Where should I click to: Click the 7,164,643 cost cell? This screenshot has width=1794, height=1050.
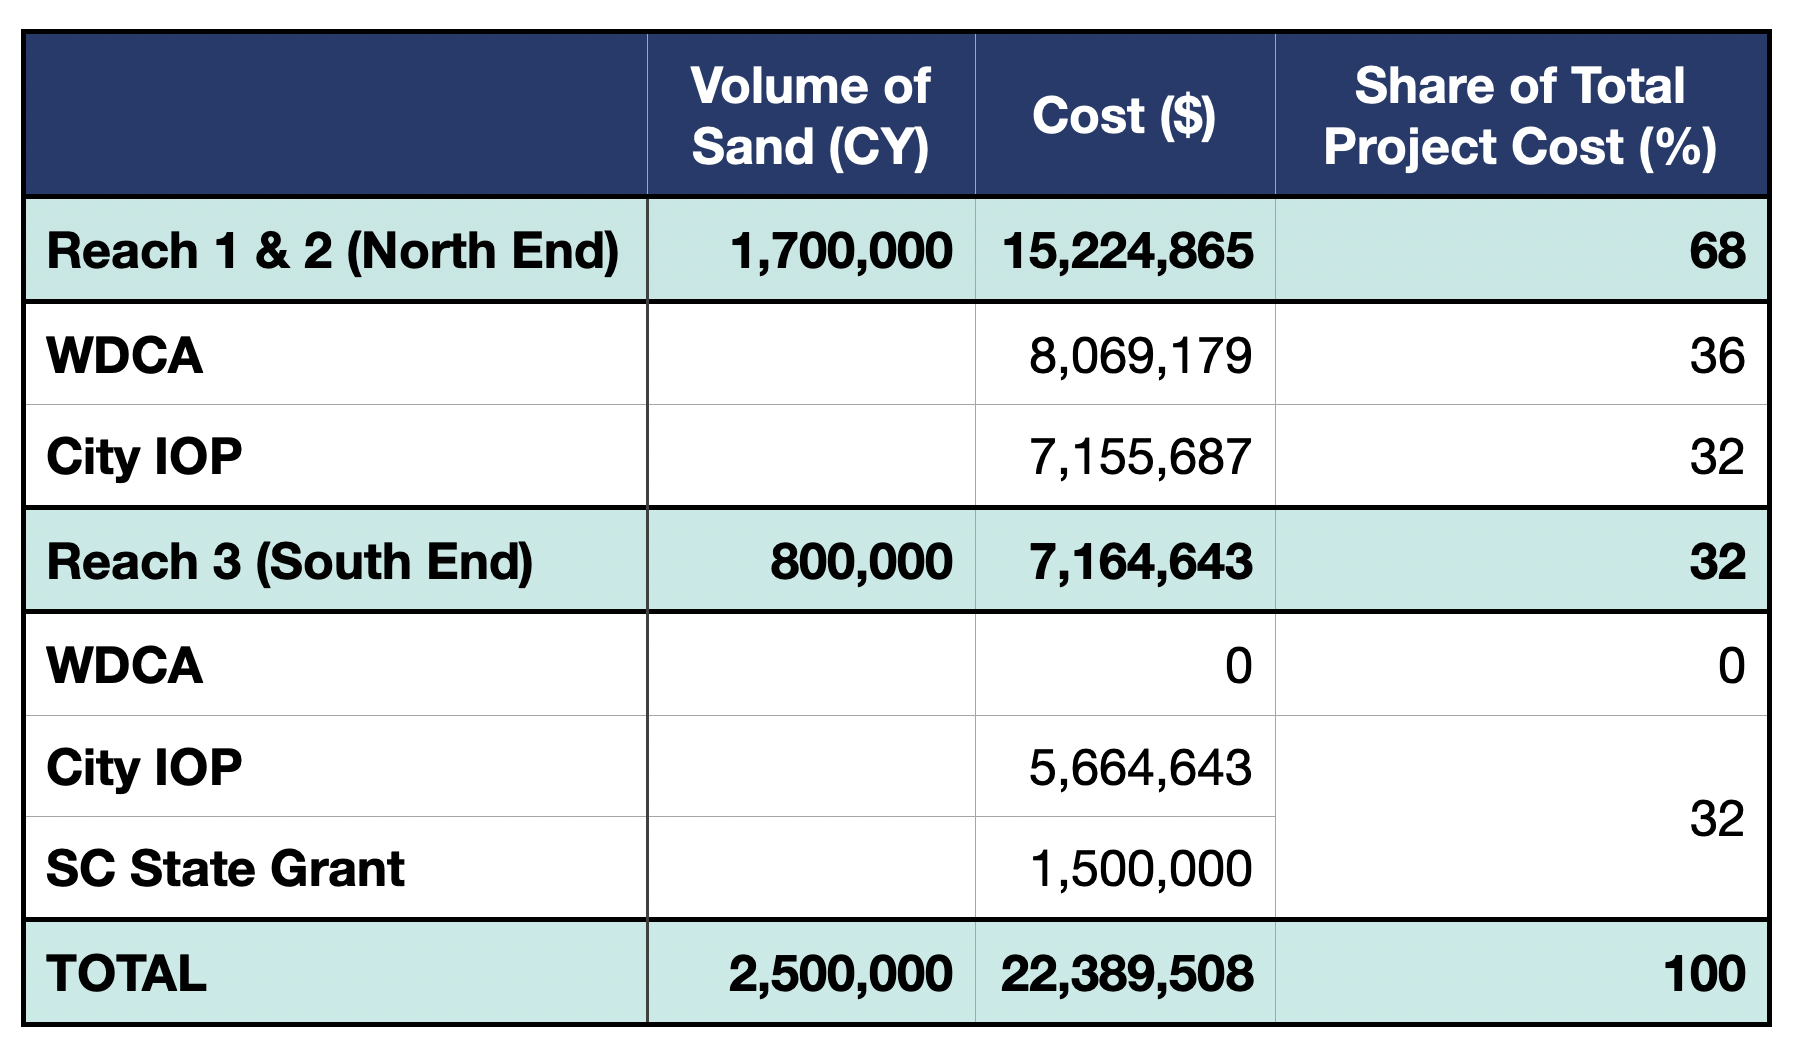click(1125, 561)
